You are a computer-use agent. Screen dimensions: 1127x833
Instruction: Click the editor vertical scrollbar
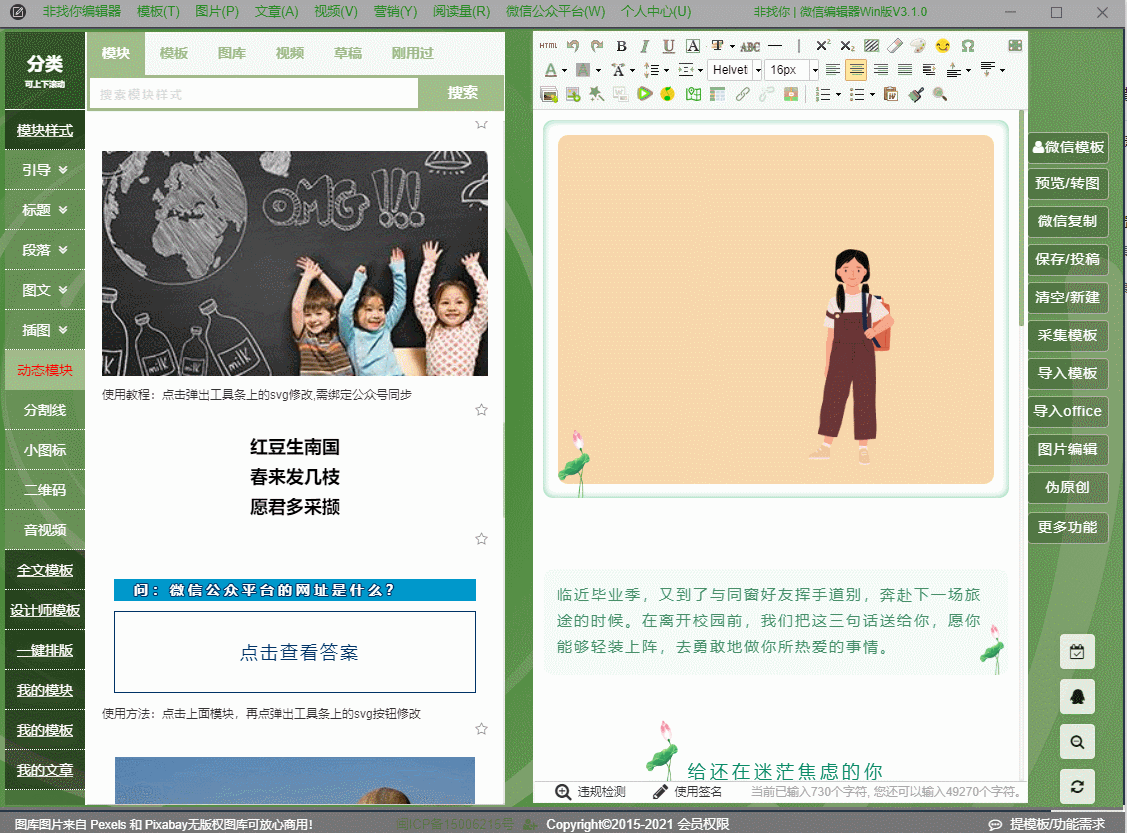[1022, 218]
